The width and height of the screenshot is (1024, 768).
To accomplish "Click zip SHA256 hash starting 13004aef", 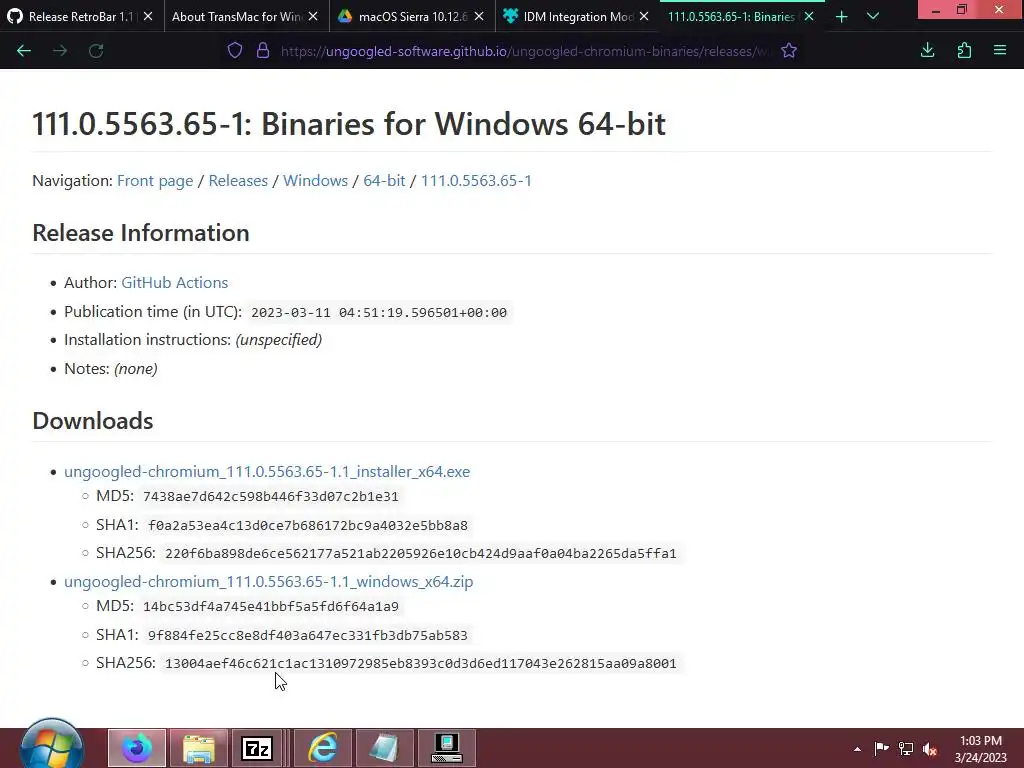I will pos(421,664).
